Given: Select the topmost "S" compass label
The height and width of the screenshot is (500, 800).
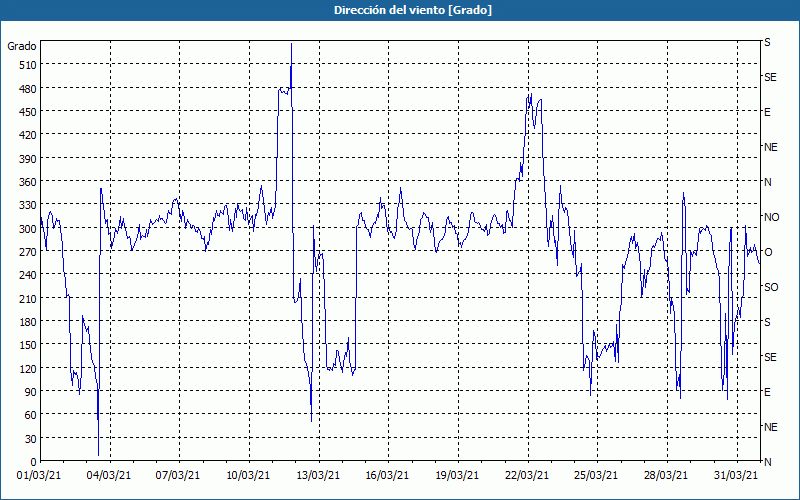Looking at the screenshot, I should (x=767, y=42).
